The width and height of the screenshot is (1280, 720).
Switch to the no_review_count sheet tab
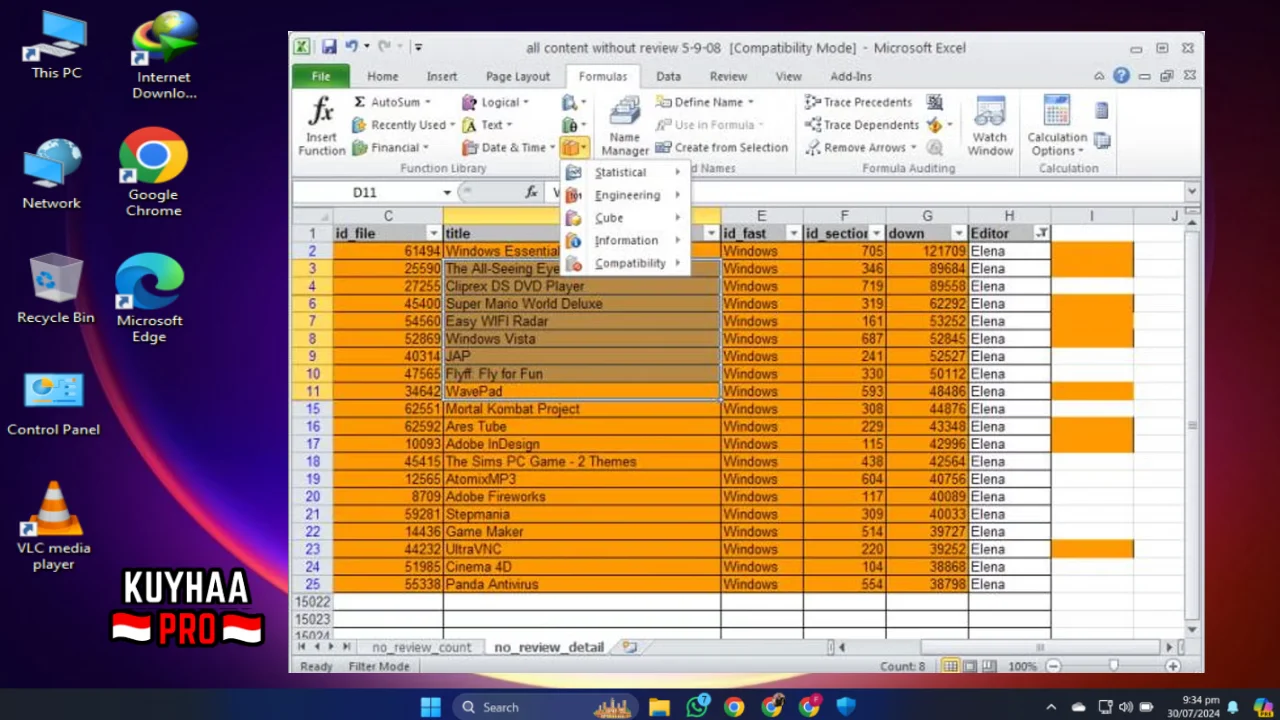(x=421, y=647)
